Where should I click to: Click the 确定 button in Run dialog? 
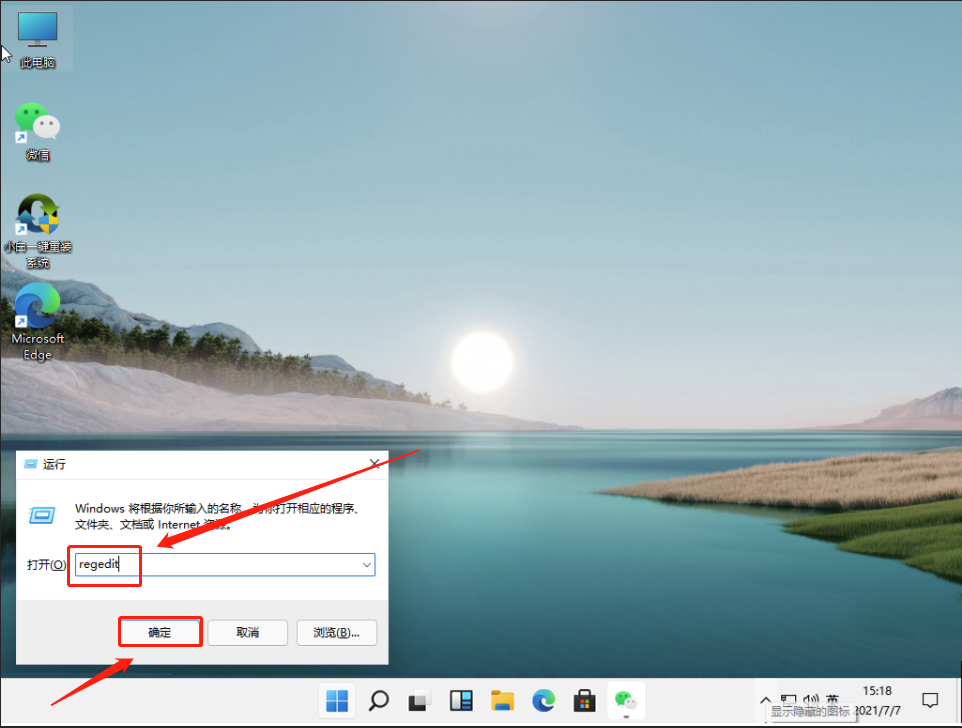[x=160, y=632]
